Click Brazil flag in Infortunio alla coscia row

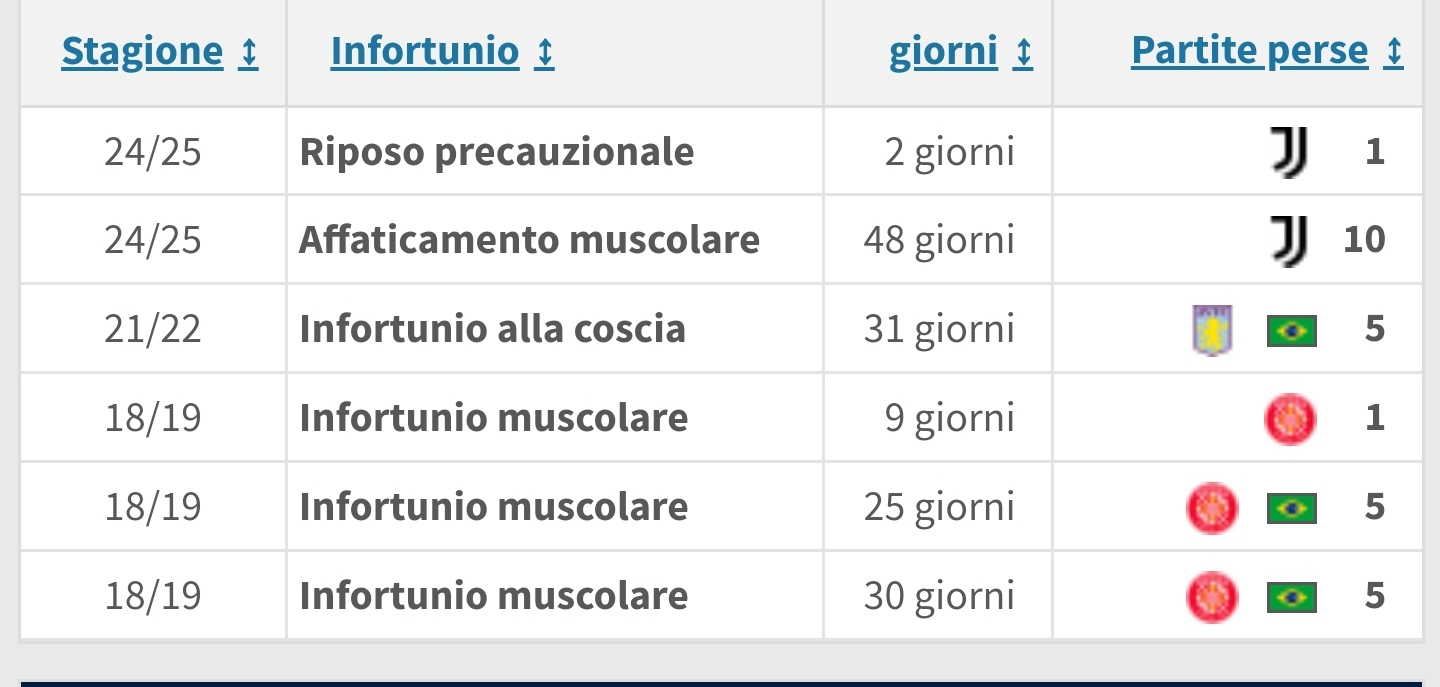(1291, 330)
